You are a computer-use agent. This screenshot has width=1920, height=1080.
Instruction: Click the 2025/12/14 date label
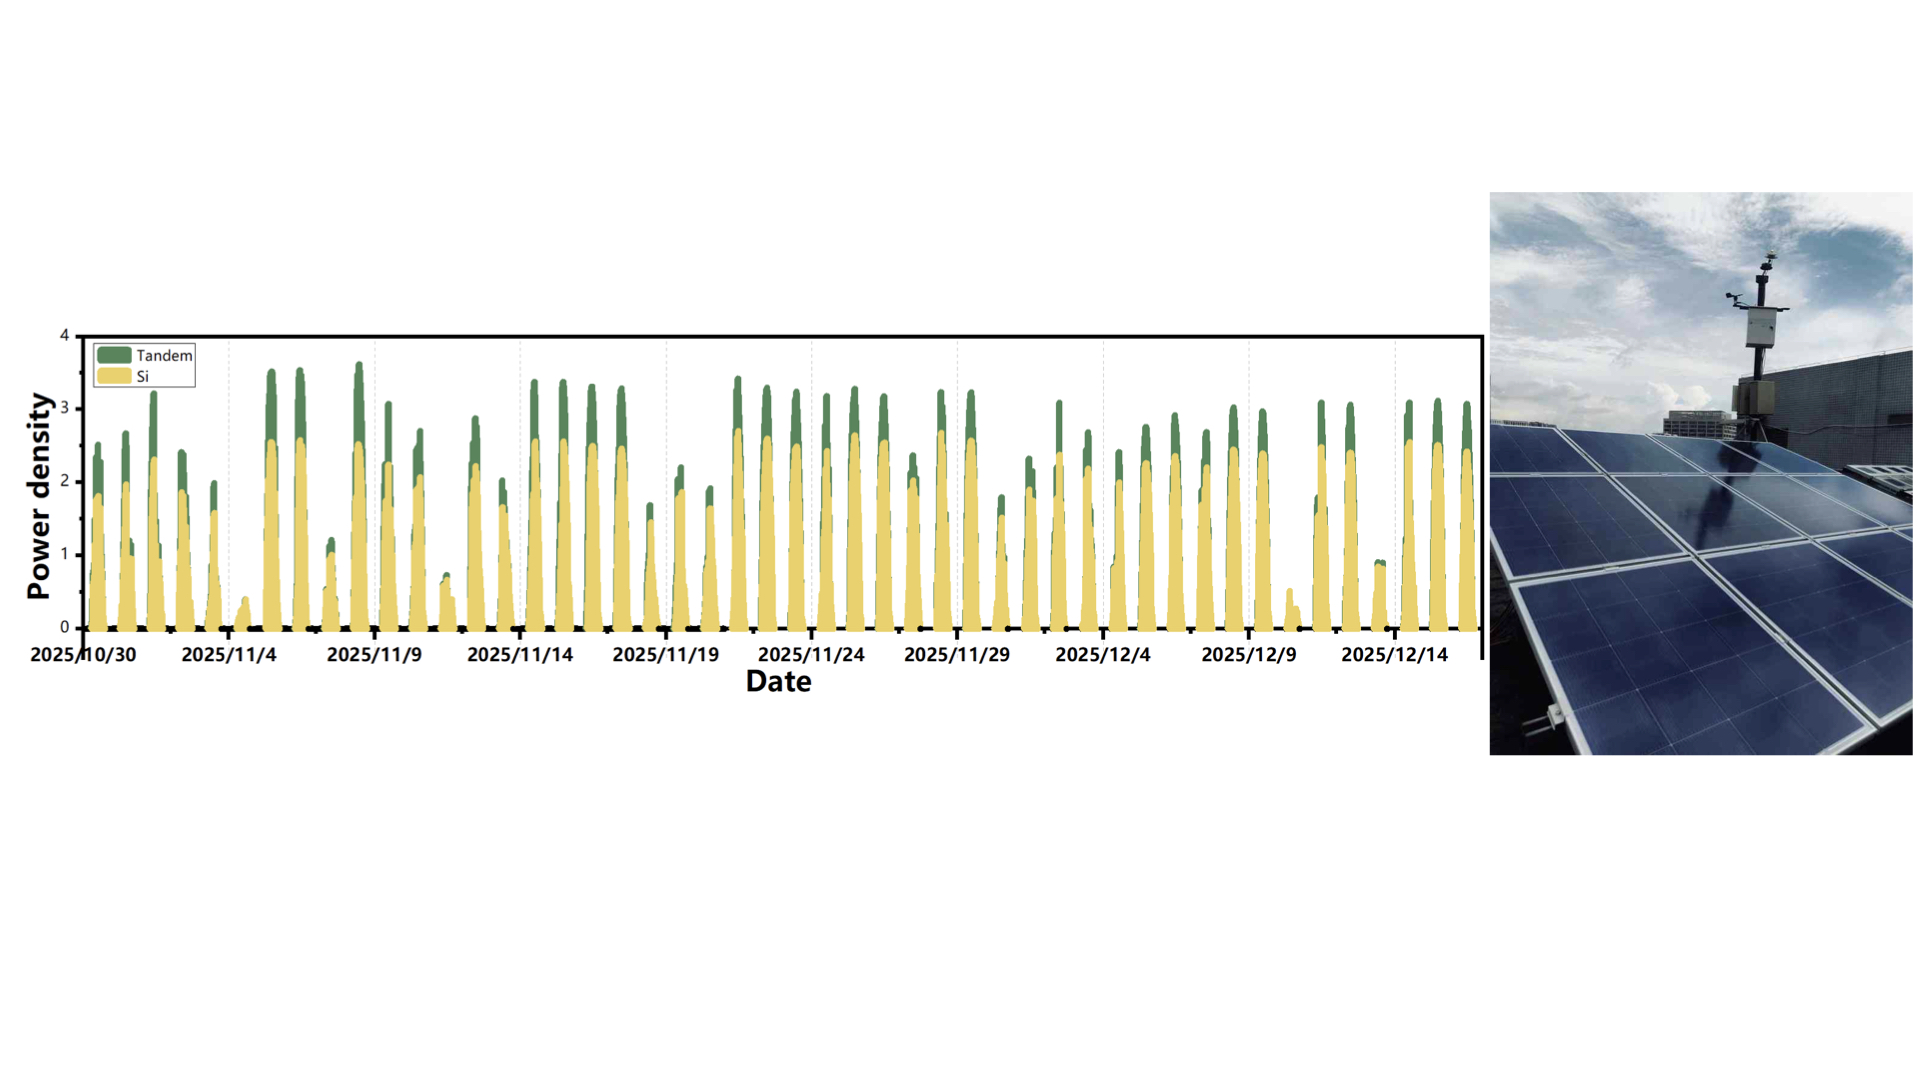point(1395,655)
